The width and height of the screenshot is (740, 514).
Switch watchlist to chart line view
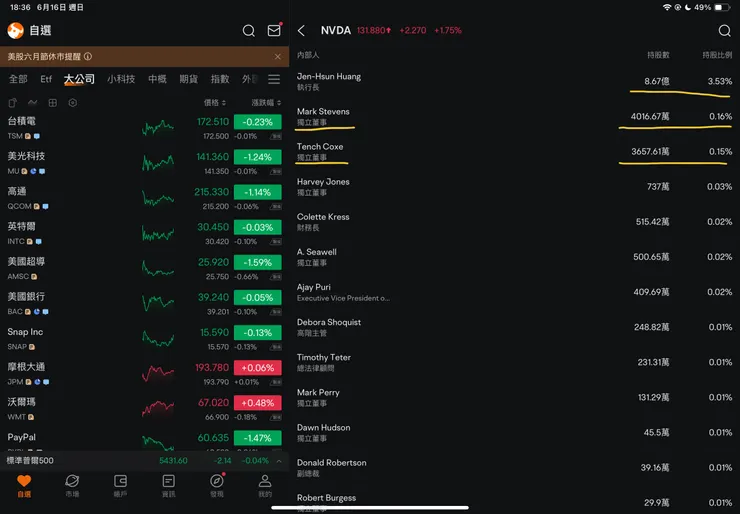click(x=33, y=102)
